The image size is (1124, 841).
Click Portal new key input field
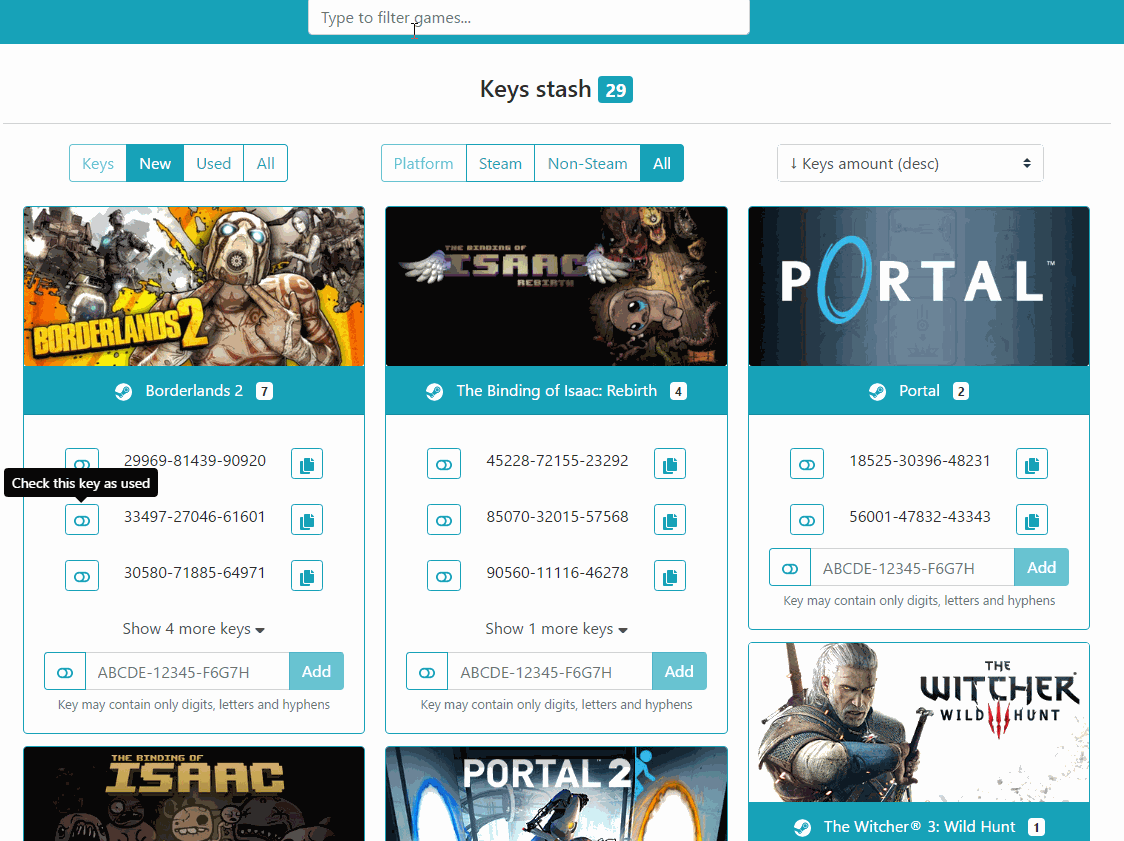913,568
